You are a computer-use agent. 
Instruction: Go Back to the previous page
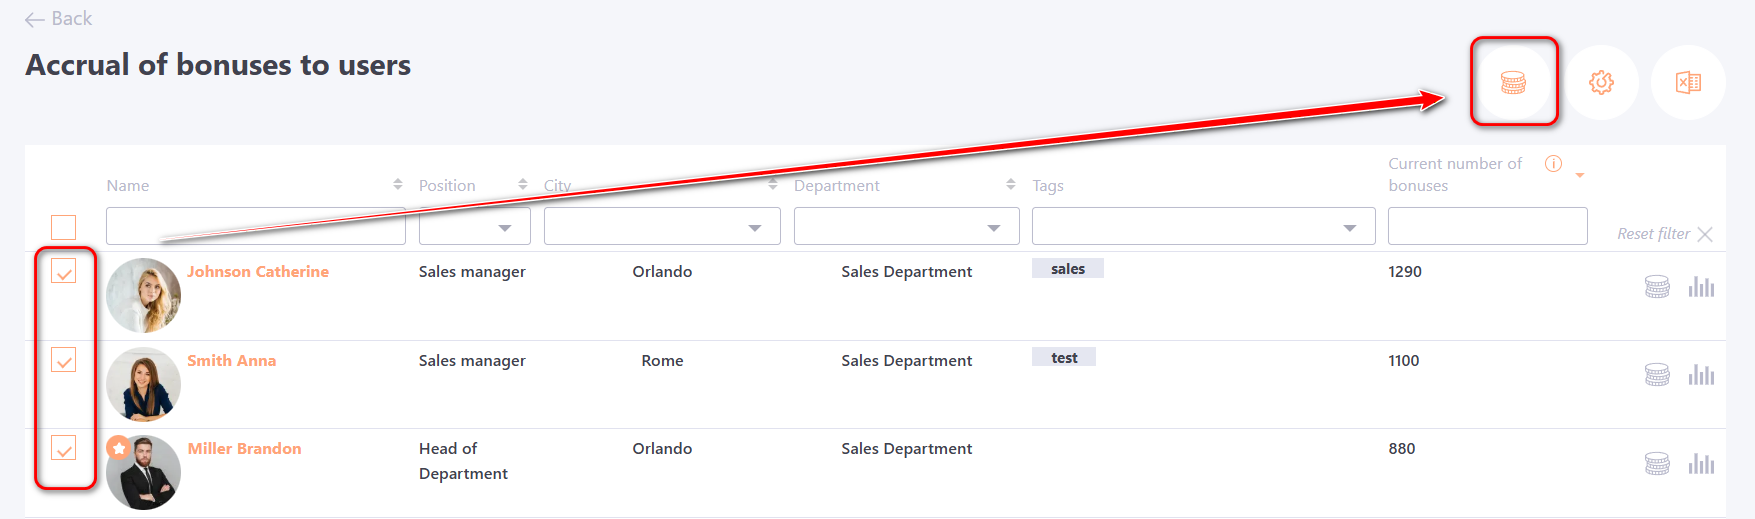[58, 19]
